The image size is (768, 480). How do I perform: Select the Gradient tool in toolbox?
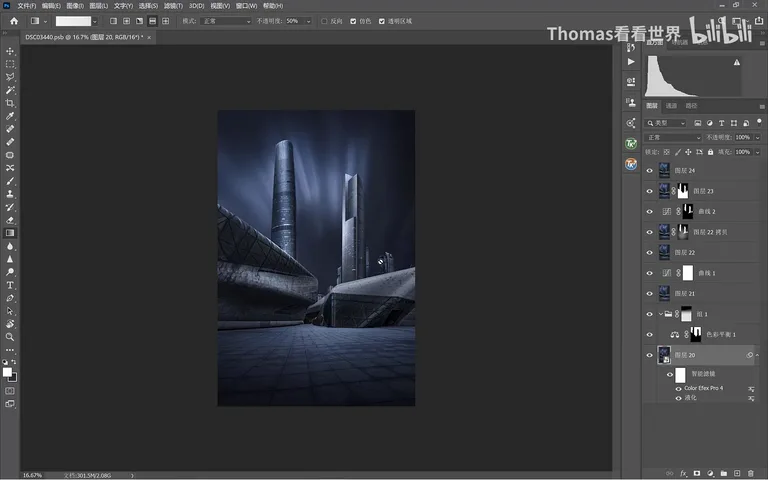[x=10, y=233]
